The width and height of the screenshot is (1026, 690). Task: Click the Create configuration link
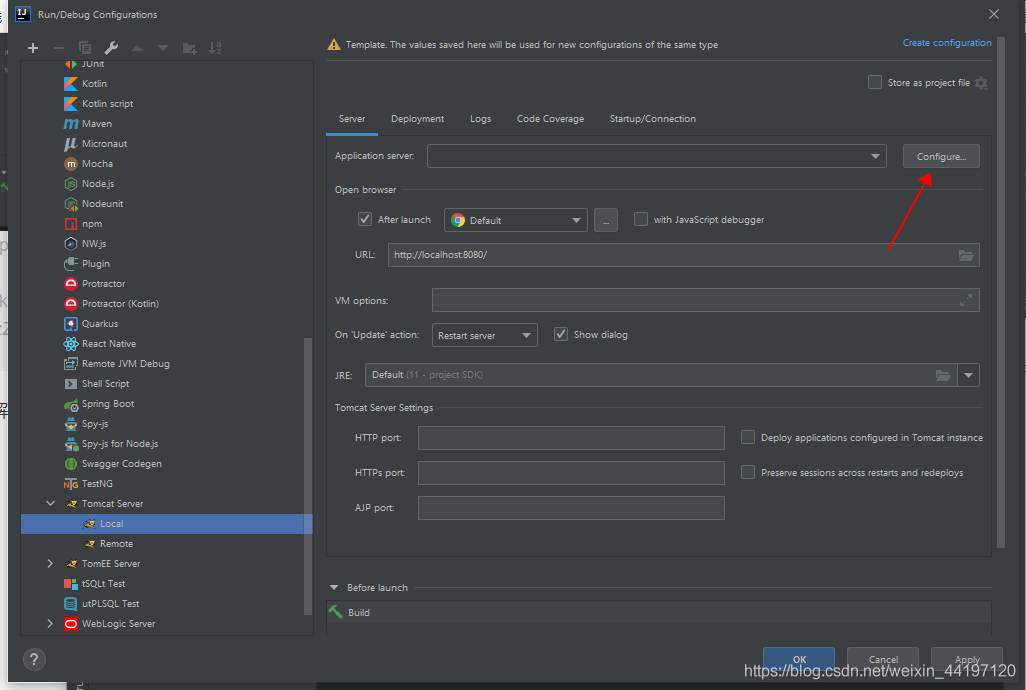tap(946, 43)
